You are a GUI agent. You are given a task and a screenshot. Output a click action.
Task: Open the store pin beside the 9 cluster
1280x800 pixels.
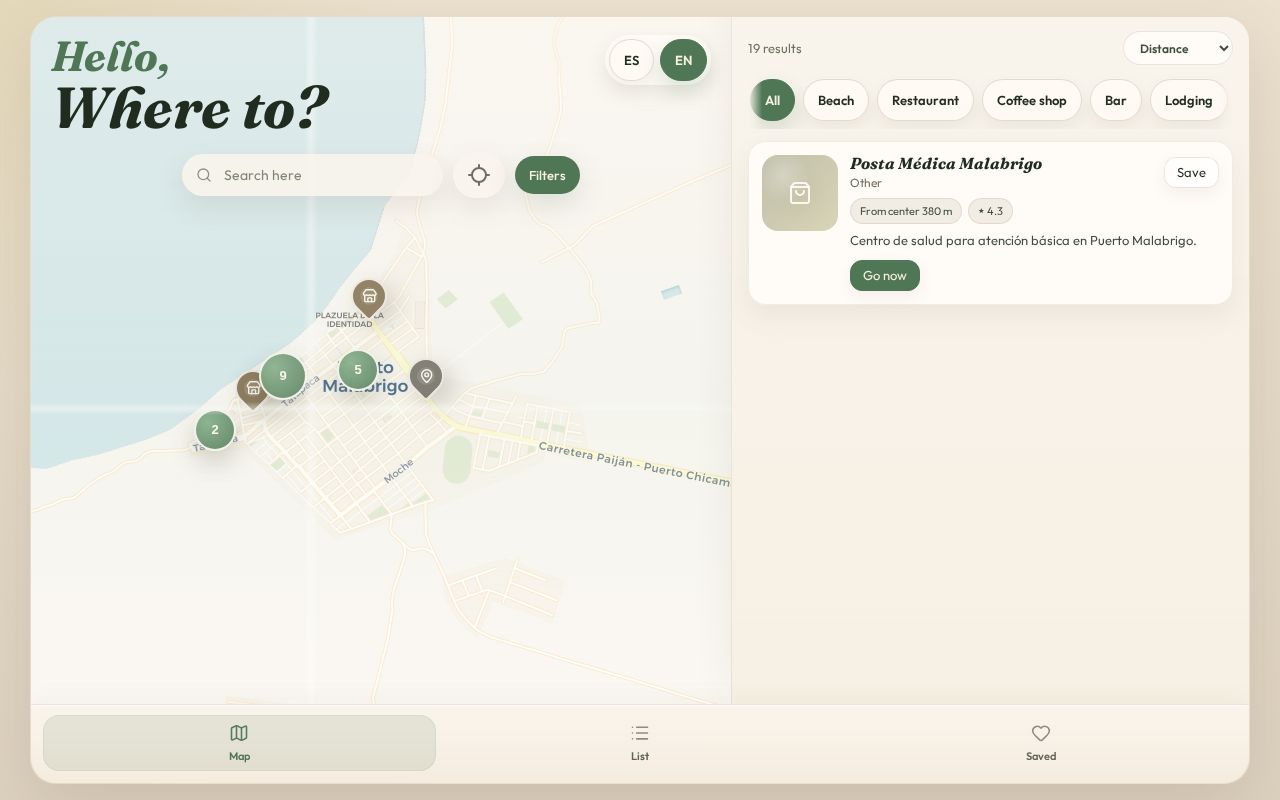[252, 389]
